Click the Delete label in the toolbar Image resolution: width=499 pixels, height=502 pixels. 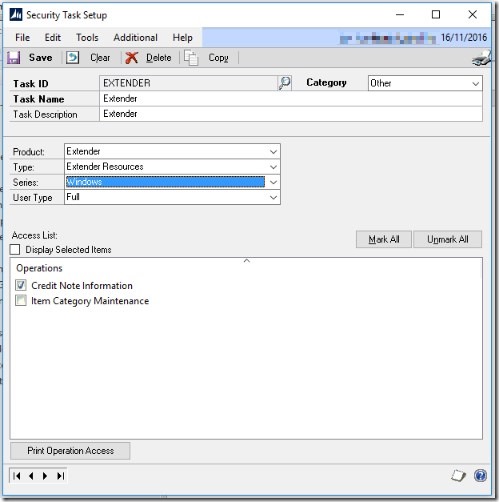[x=159, y=58]
